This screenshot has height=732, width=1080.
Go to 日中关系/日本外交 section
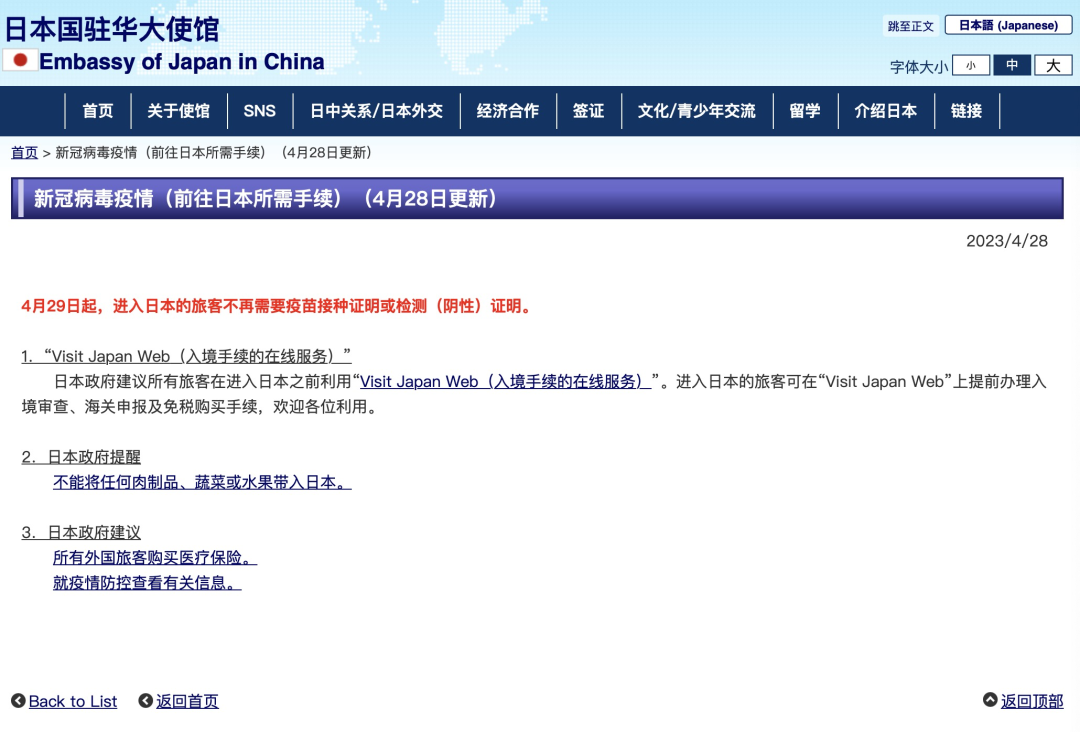pos(376,111)
